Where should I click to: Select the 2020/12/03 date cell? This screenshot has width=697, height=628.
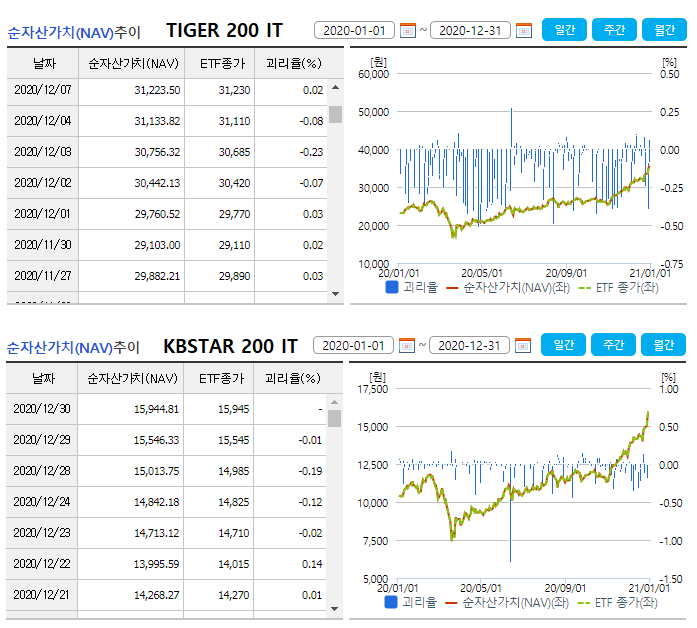(x=43, y=152)
